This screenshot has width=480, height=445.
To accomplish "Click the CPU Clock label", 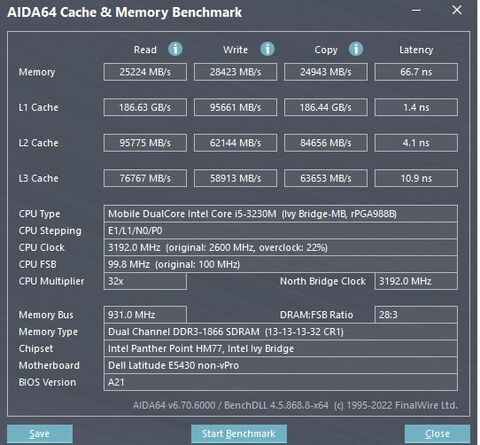I will click(x=42, y=248).
